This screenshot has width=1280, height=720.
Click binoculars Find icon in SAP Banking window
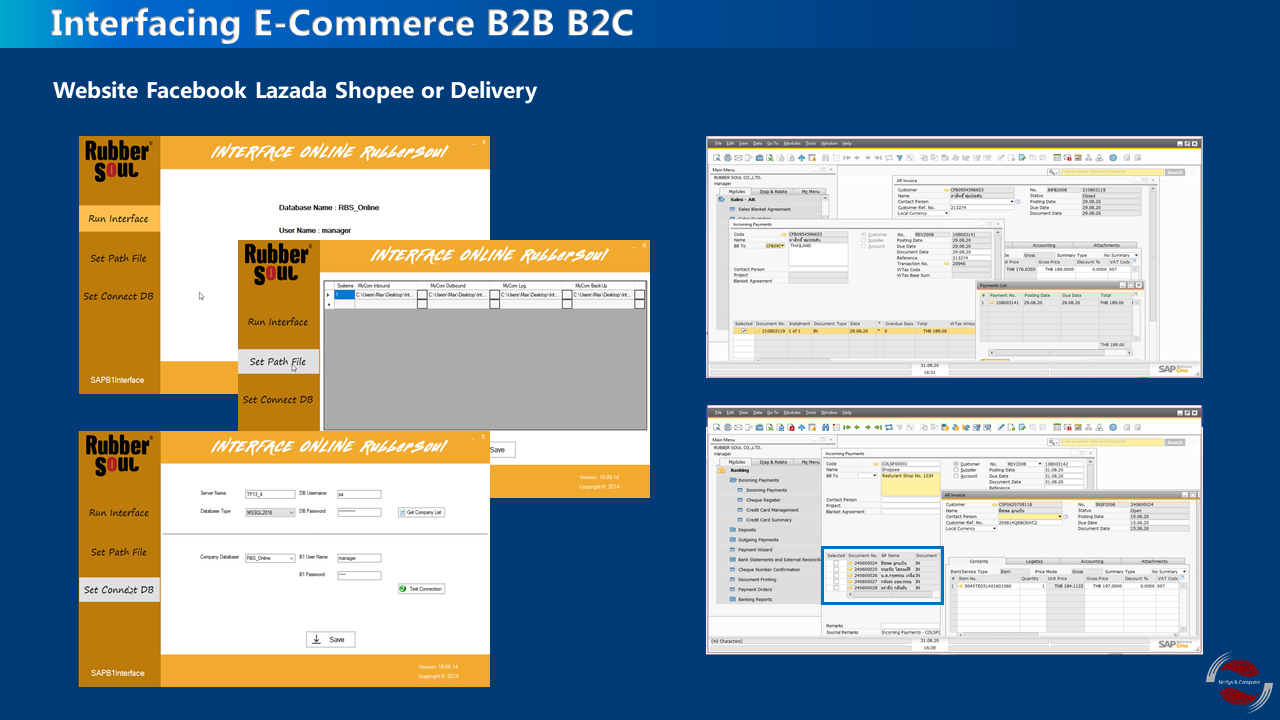(825, 425)
